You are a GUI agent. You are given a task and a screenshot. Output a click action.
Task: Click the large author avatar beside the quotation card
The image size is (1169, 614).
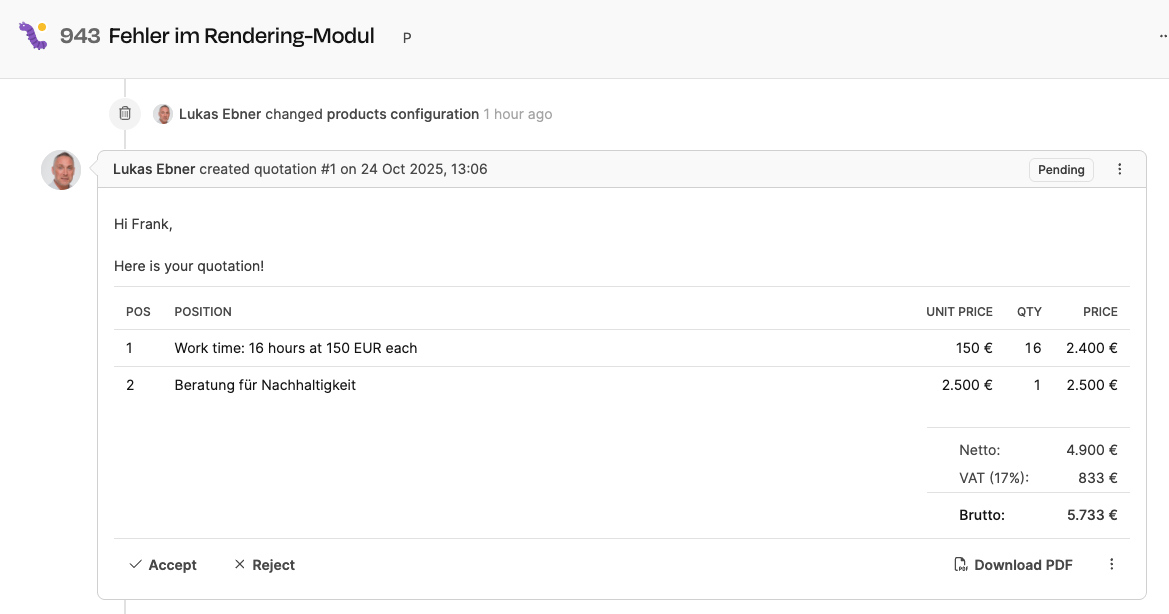61,170
